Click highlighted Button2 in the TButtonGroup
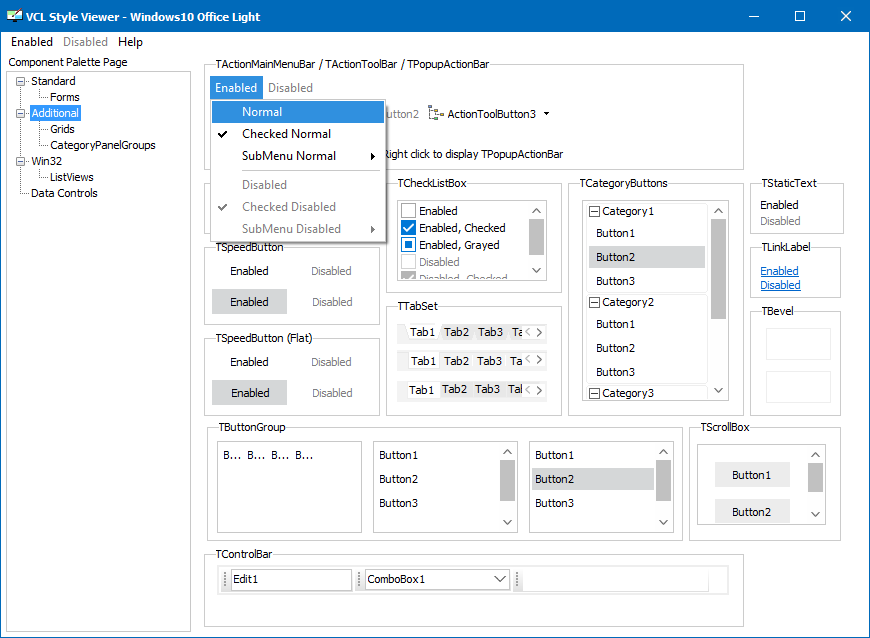Screen dimensions: 870x638 (593, 479)
